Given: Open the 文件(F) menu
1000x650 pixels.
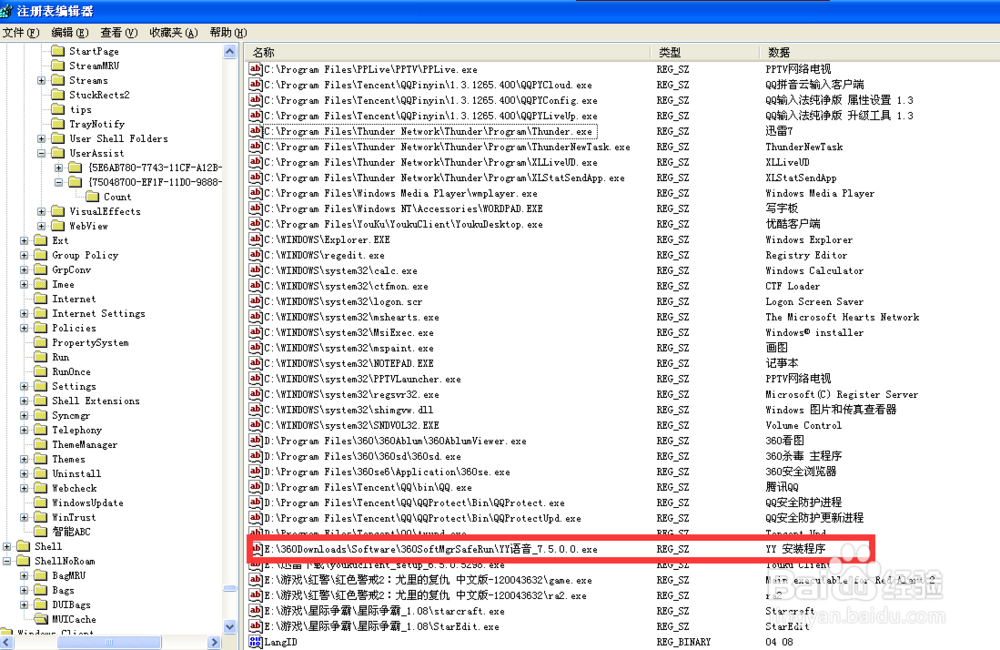Looking at the screenshot, I should (x=20, y=33).
